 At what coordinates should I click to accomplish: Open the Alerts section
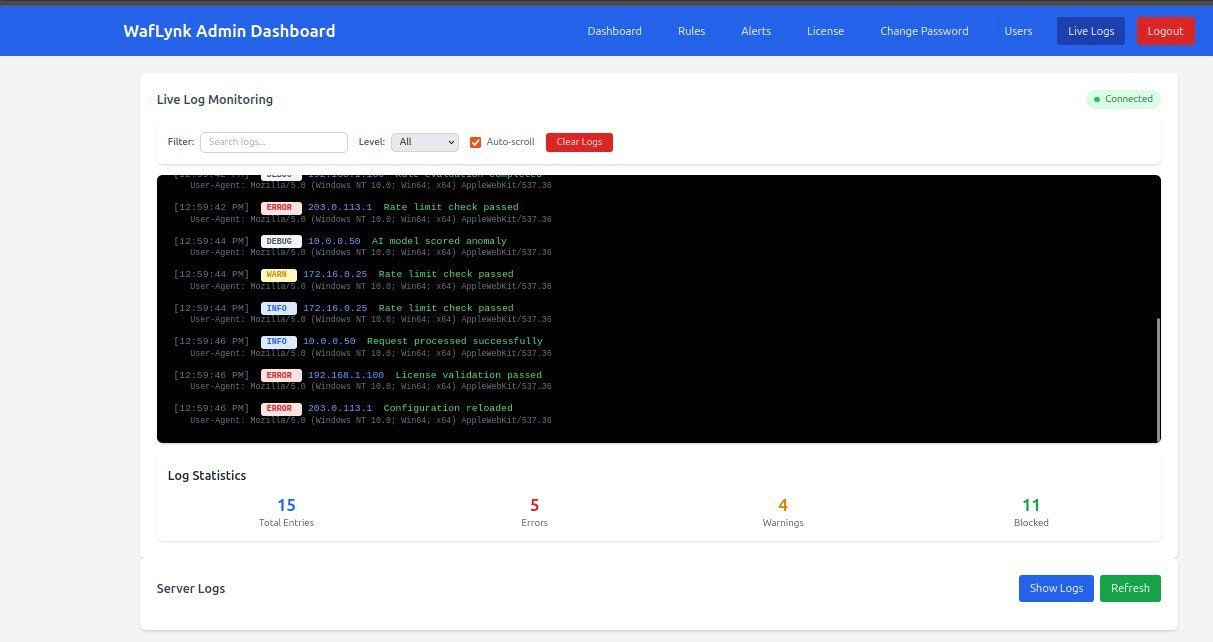tap(756, 31)
